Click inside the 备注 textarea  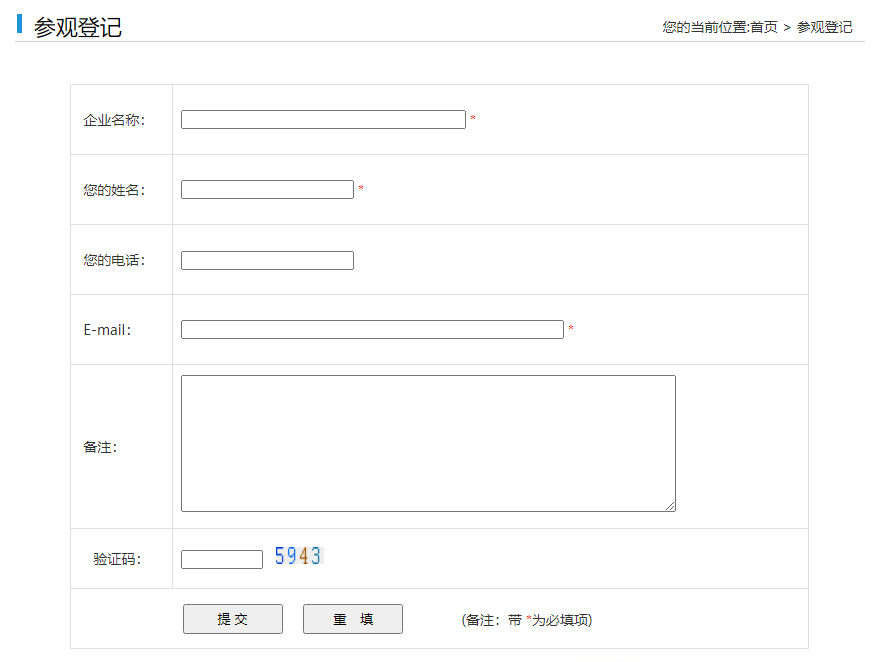coord(428,443)
